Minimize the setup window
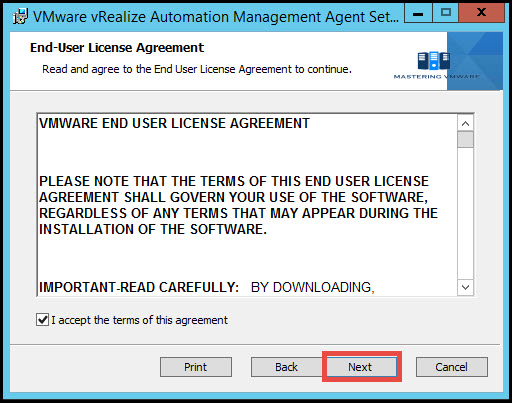The image size is (512, 403). tap(418, 13)
